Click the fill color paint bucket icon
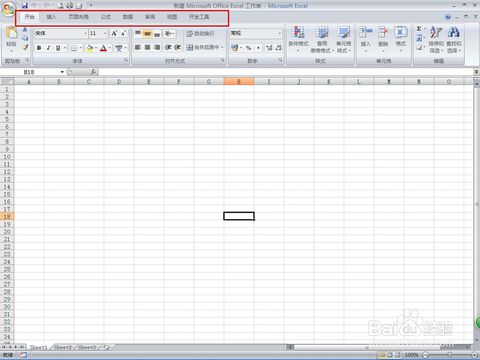480x360 pixels. pos(89,48)
